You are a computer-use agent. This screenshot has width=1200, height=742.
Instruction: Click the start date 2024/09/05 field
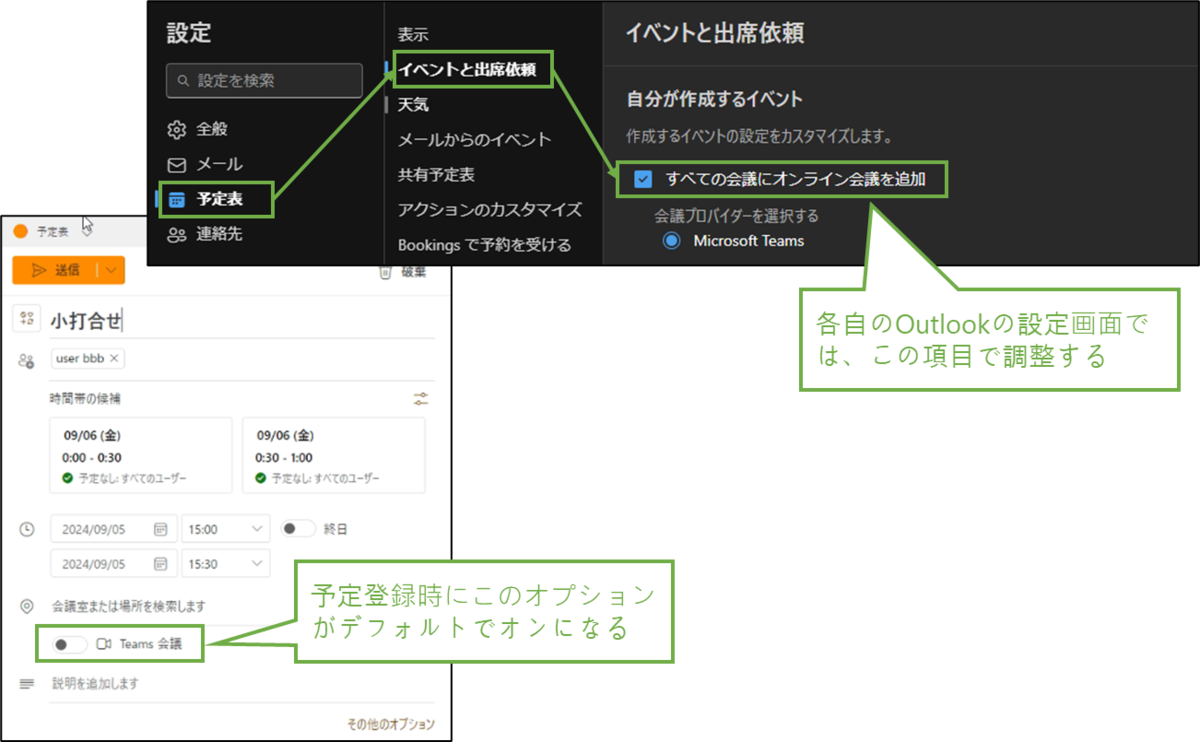113,529
